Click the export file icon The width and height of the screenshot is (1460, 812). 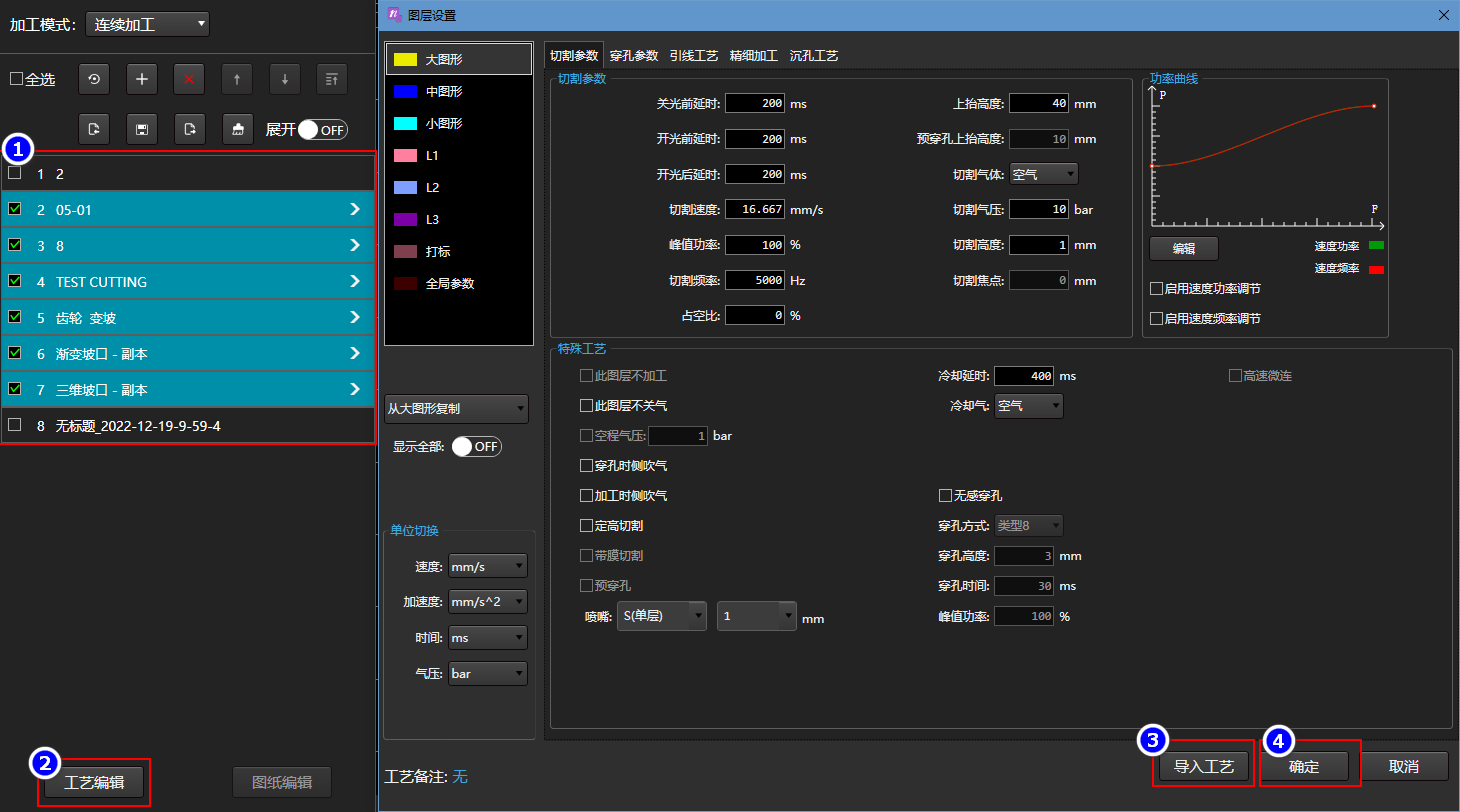(189, 129)
